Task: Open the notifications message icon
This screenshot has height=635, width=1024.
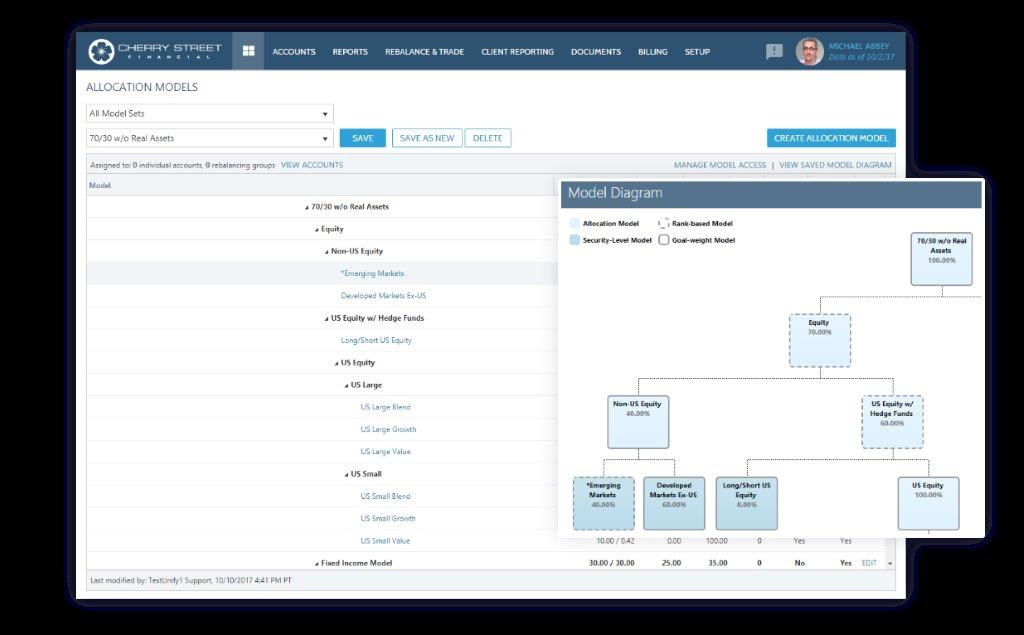Action: click(774, 52)
